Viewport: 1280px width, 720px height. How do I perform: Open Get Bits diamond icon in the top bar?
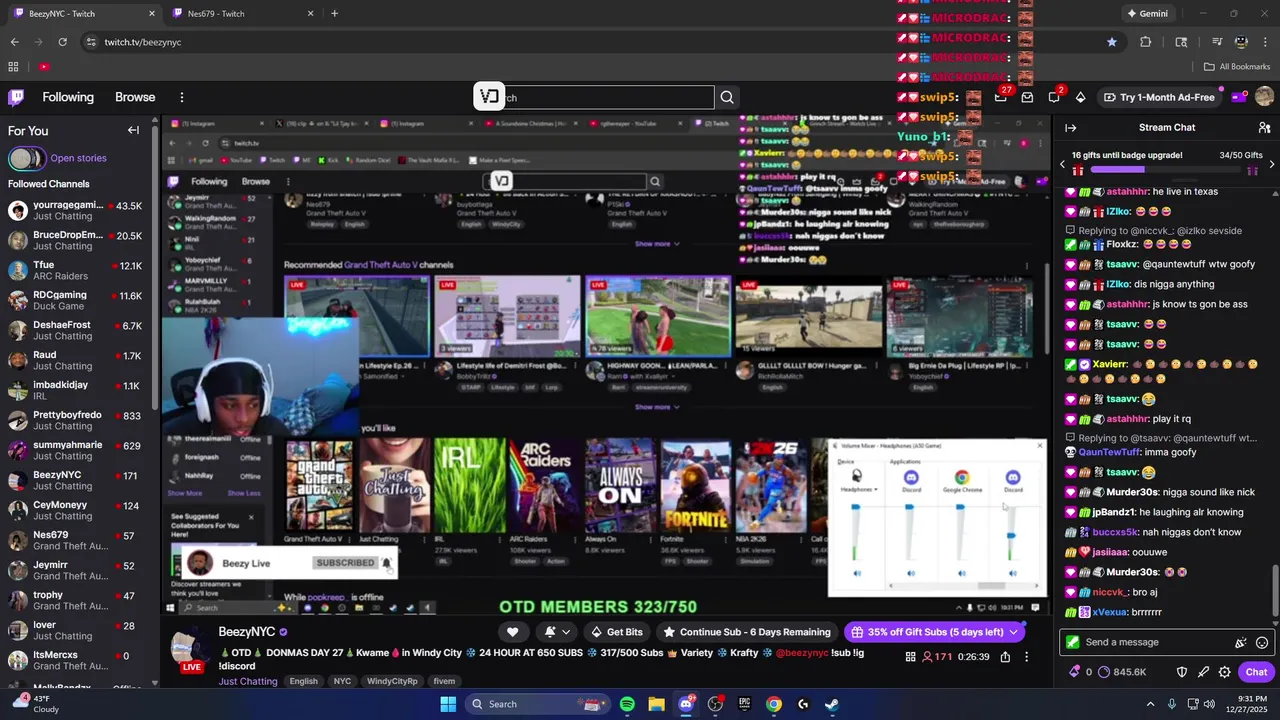coord(1080,97)
